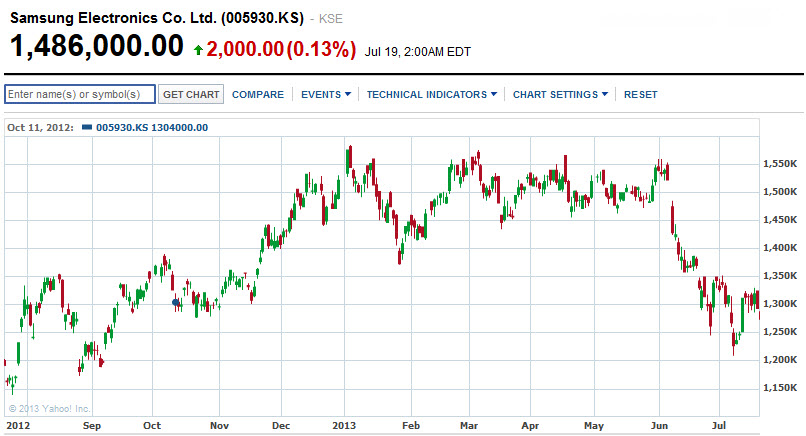Click the 1,500K price axis label
Screen dimensions: 806x436
tap(780, 192)
